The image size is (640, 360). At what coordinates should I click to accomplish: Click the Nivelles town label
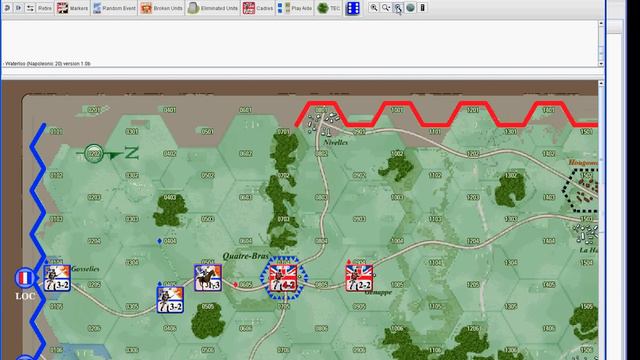click(x=336, y=142)
